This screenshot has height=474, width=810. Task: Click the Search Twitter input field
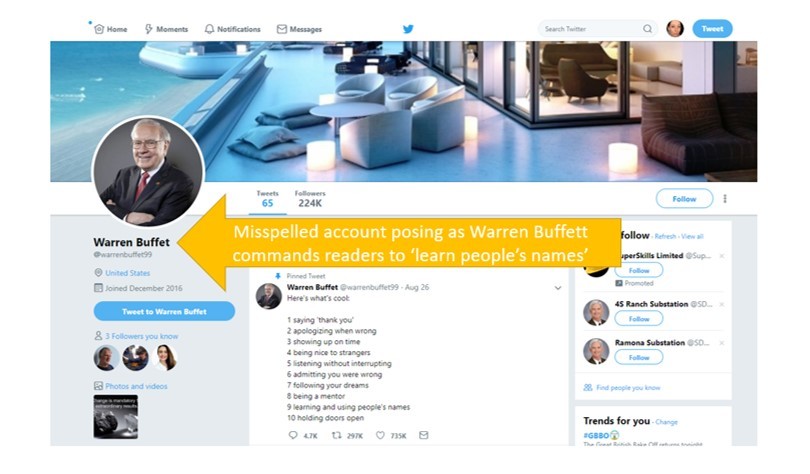[x=592, y=29]
